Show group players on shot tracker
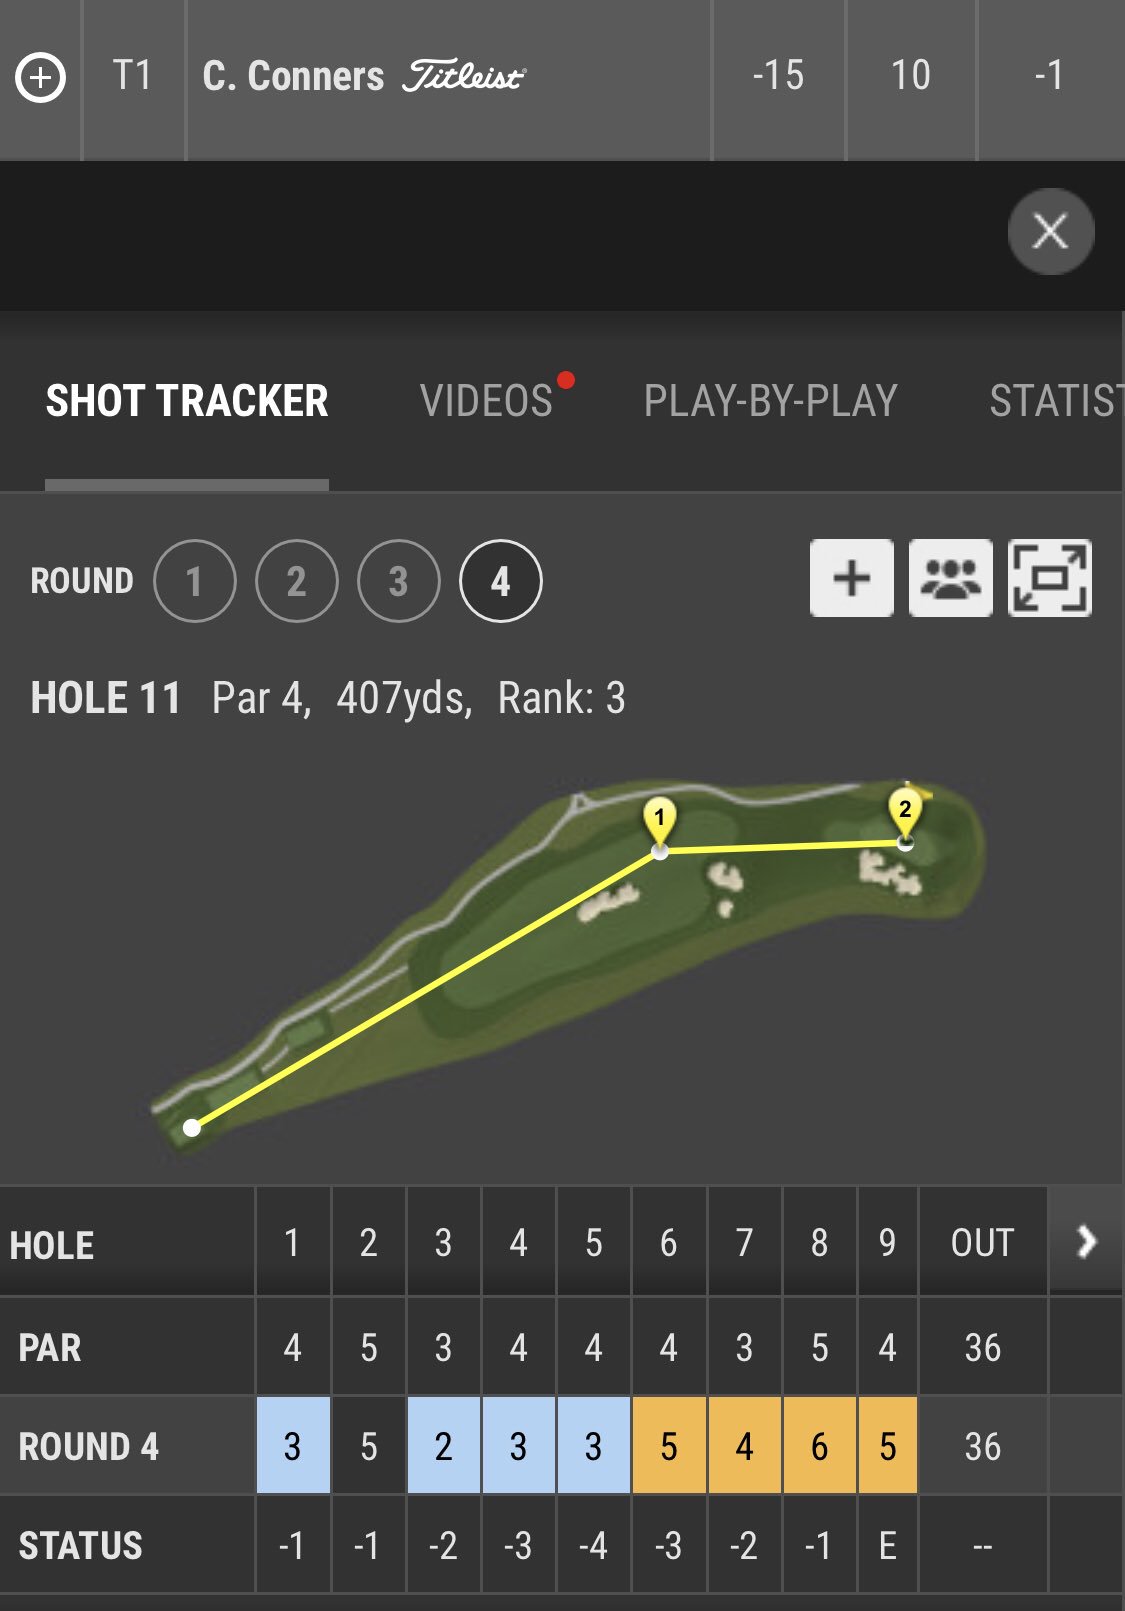Screen dimensions: 1125x1611 point(951,578)
